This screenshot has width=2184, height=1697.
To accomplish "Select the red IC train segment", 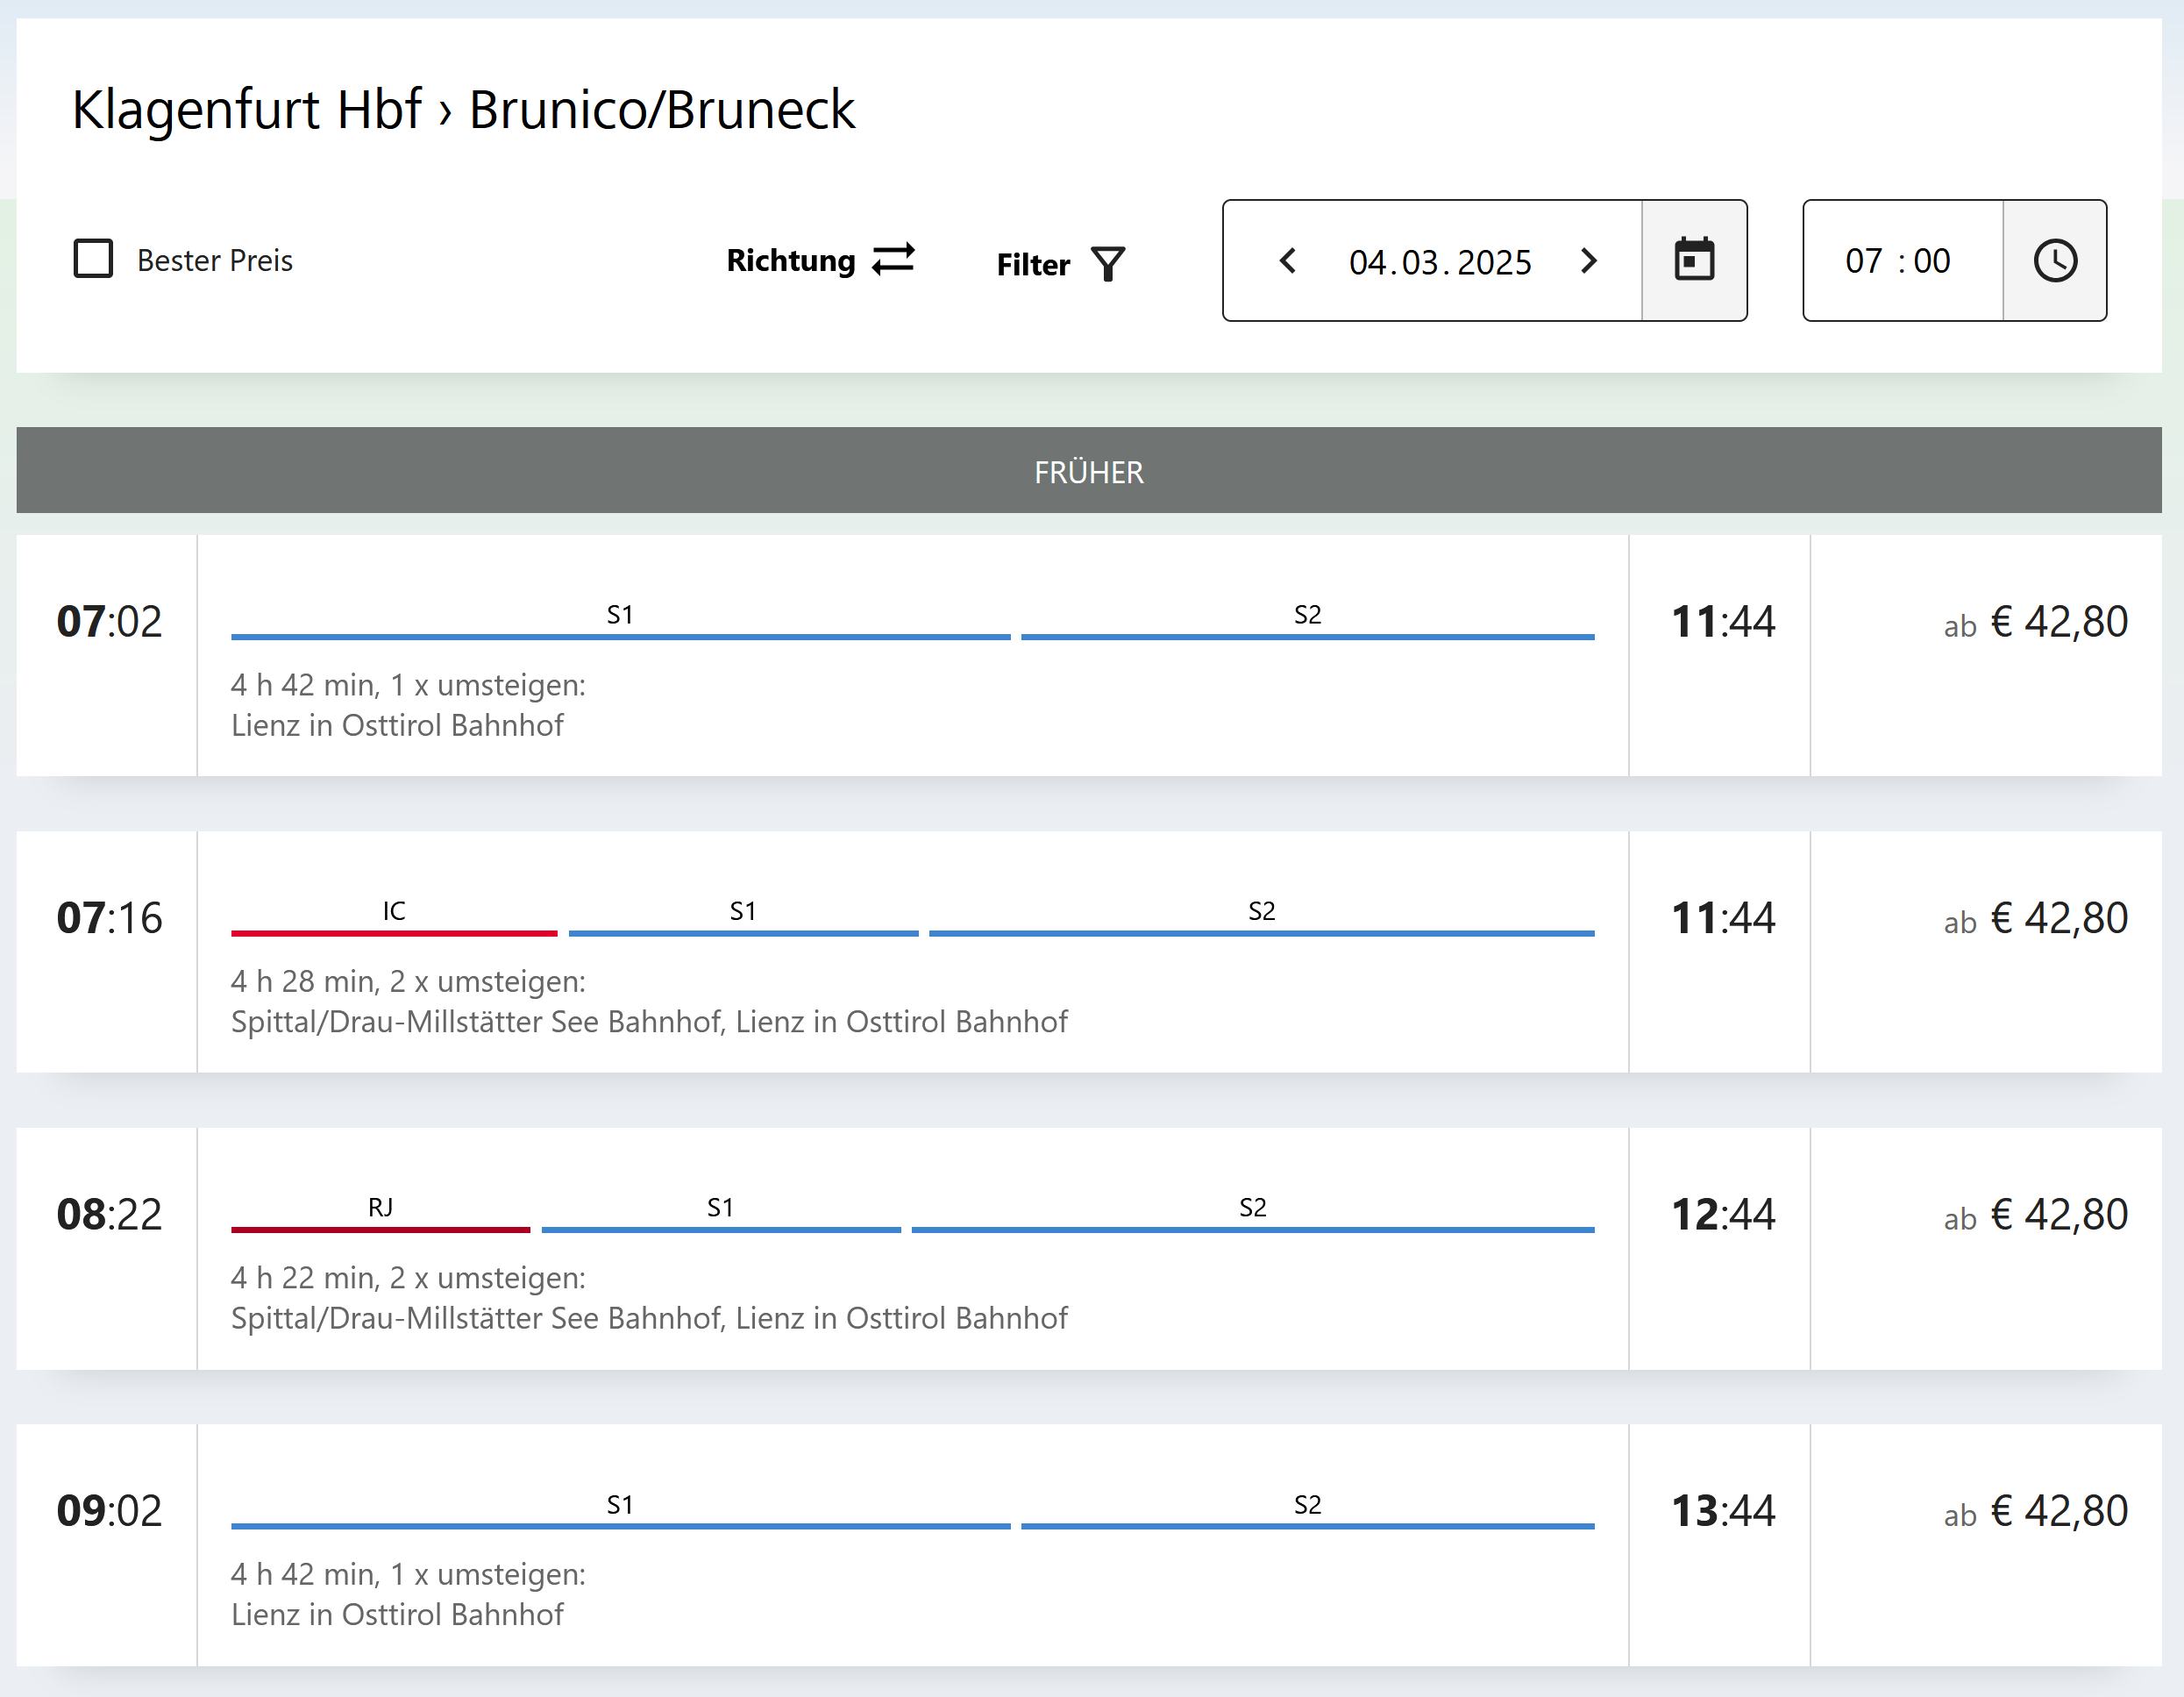I will pyautogui.click(x=394, y=931).
